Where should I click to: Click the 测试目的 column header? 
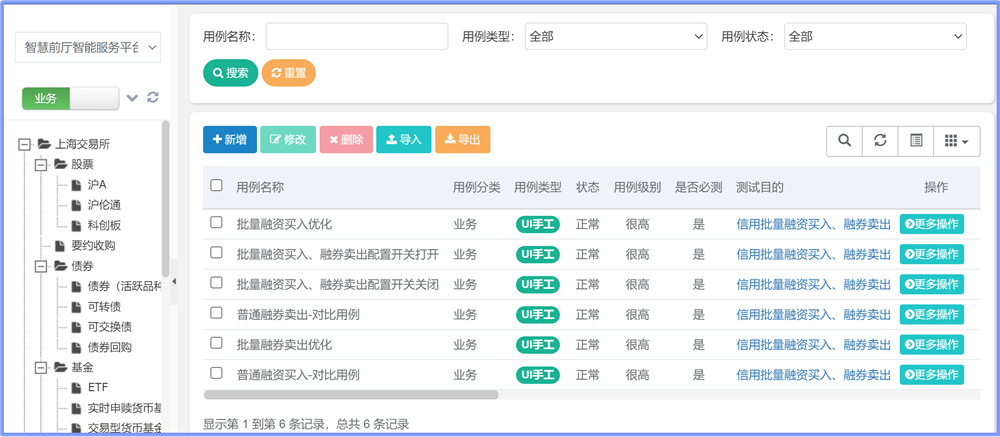760,188
